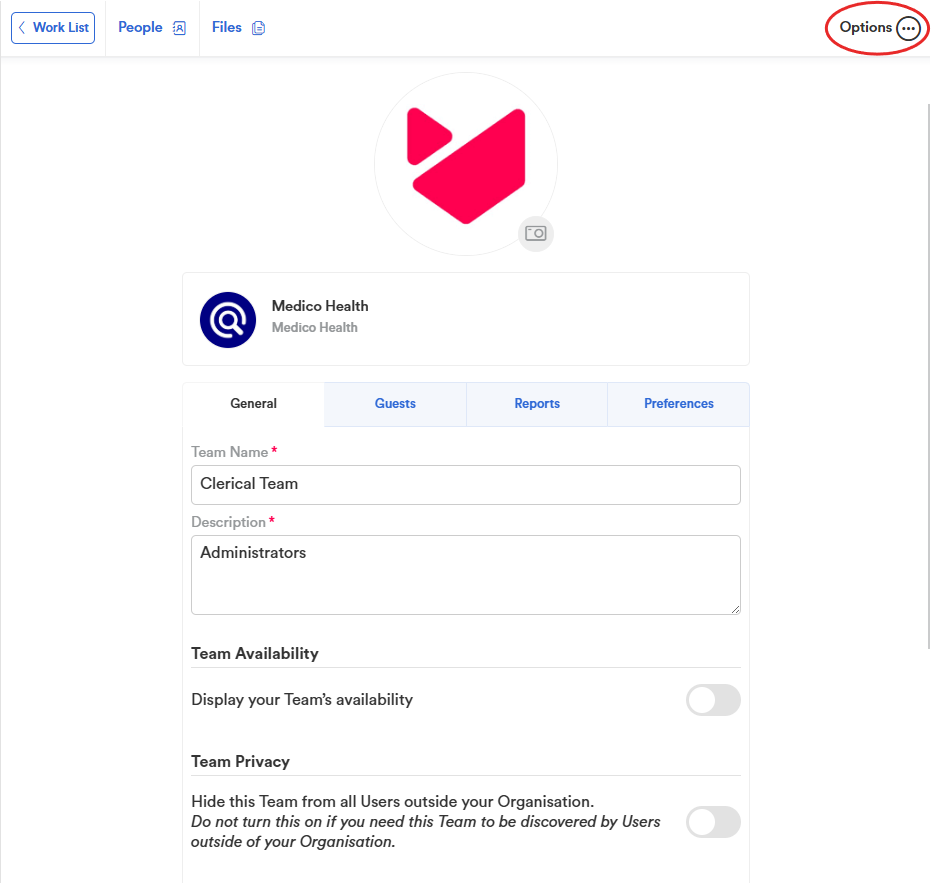
Task: Open the Options ellipsis menu icon
Action: click(908, 28)
